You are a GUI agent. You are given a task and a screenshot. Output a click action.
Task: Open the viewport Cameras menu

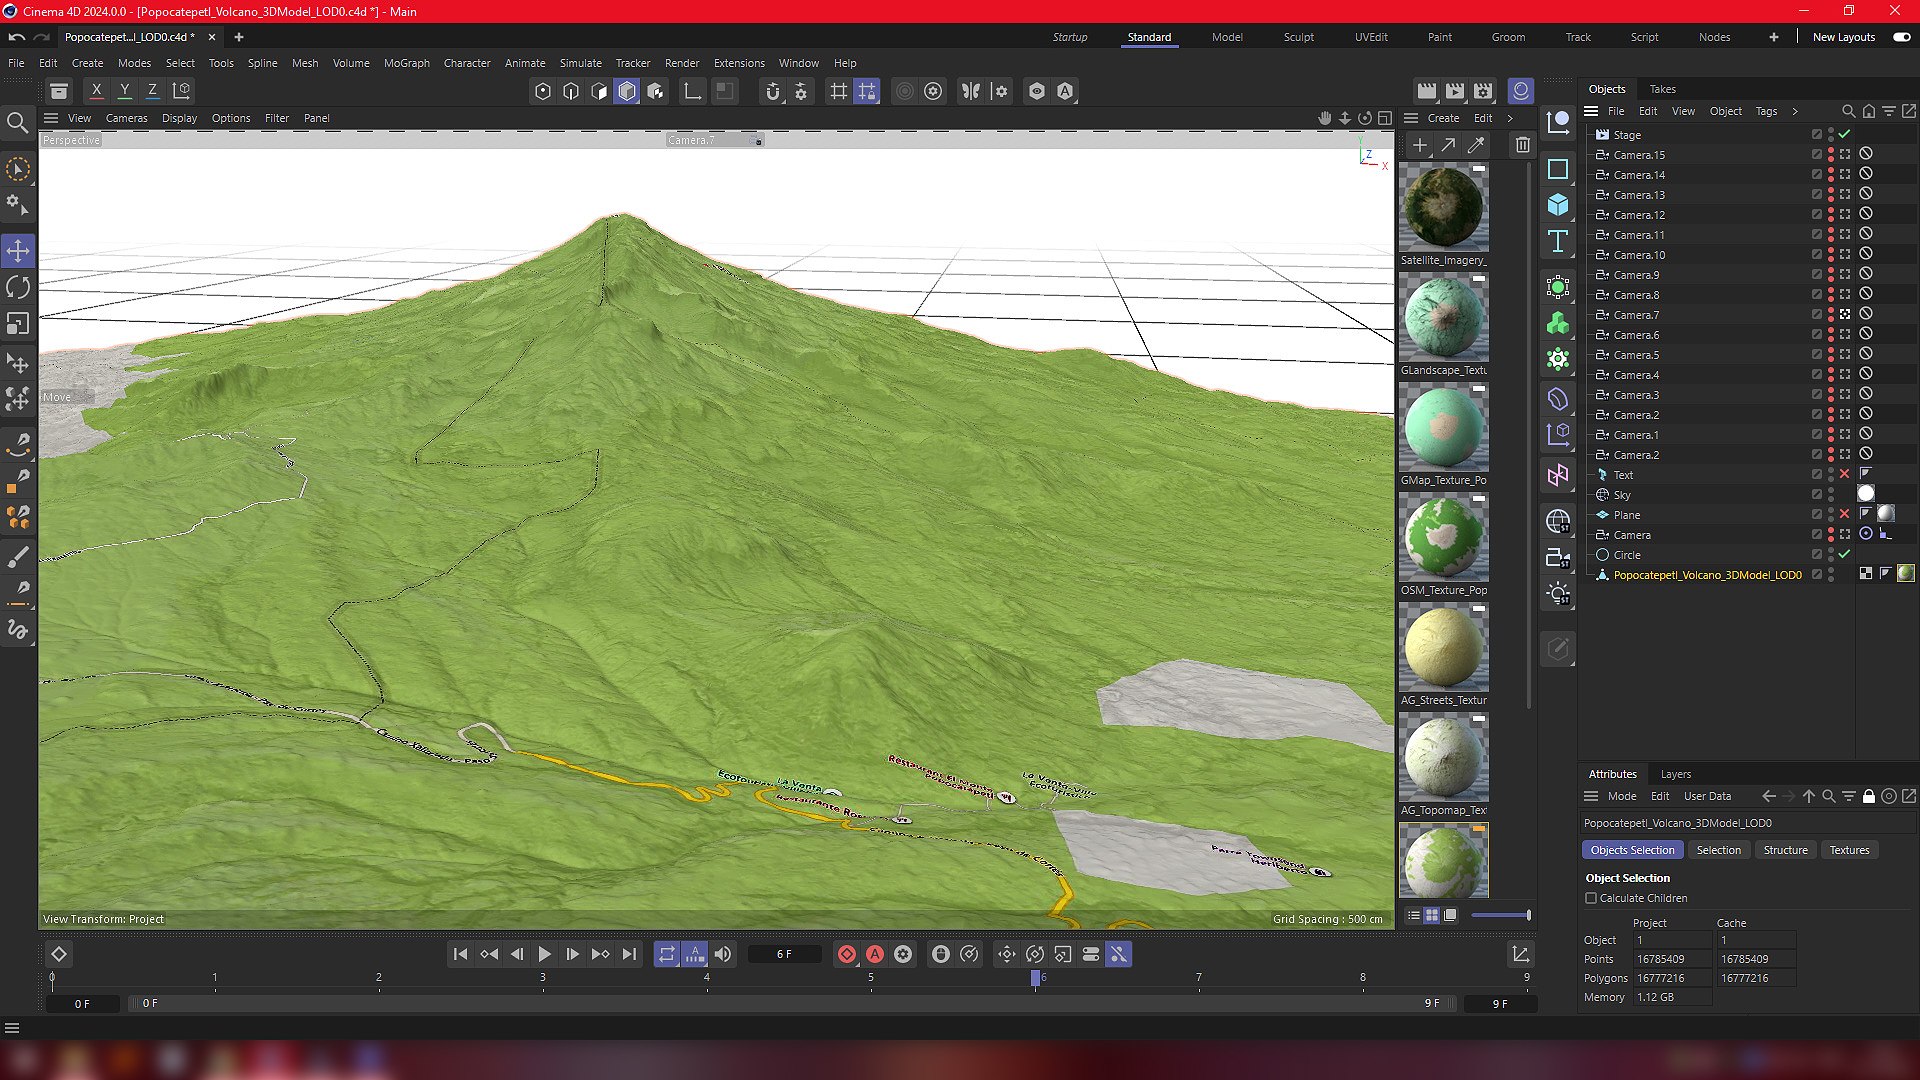tap(127, 118)
